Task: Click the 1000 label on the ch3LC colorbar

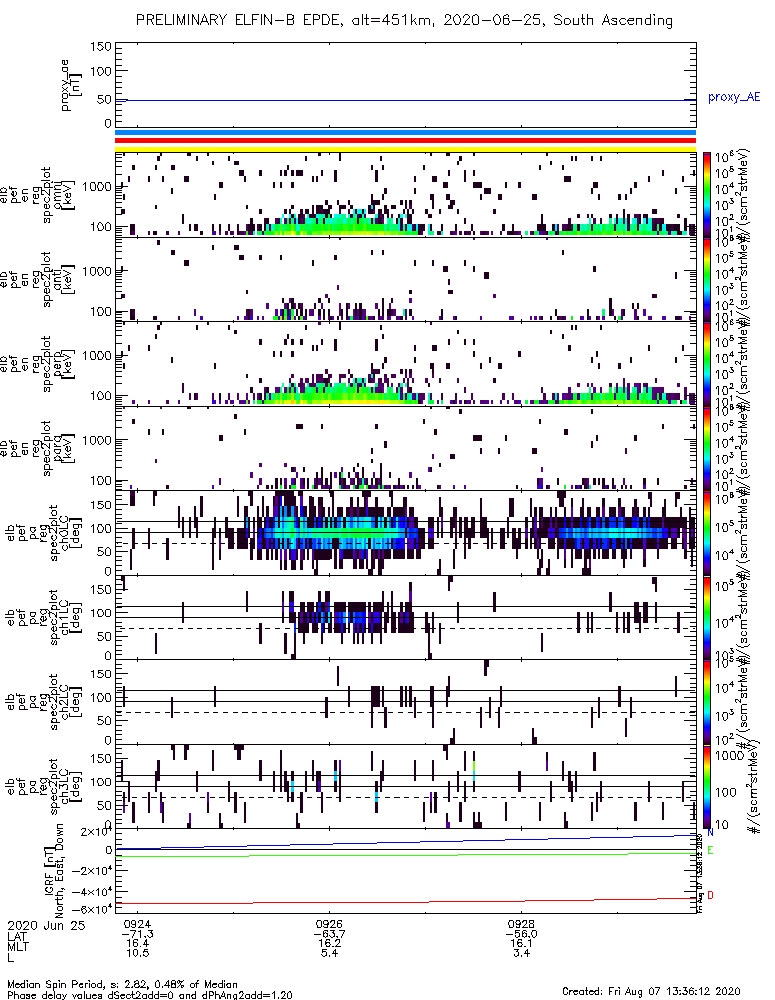Action: click(728, 756)
